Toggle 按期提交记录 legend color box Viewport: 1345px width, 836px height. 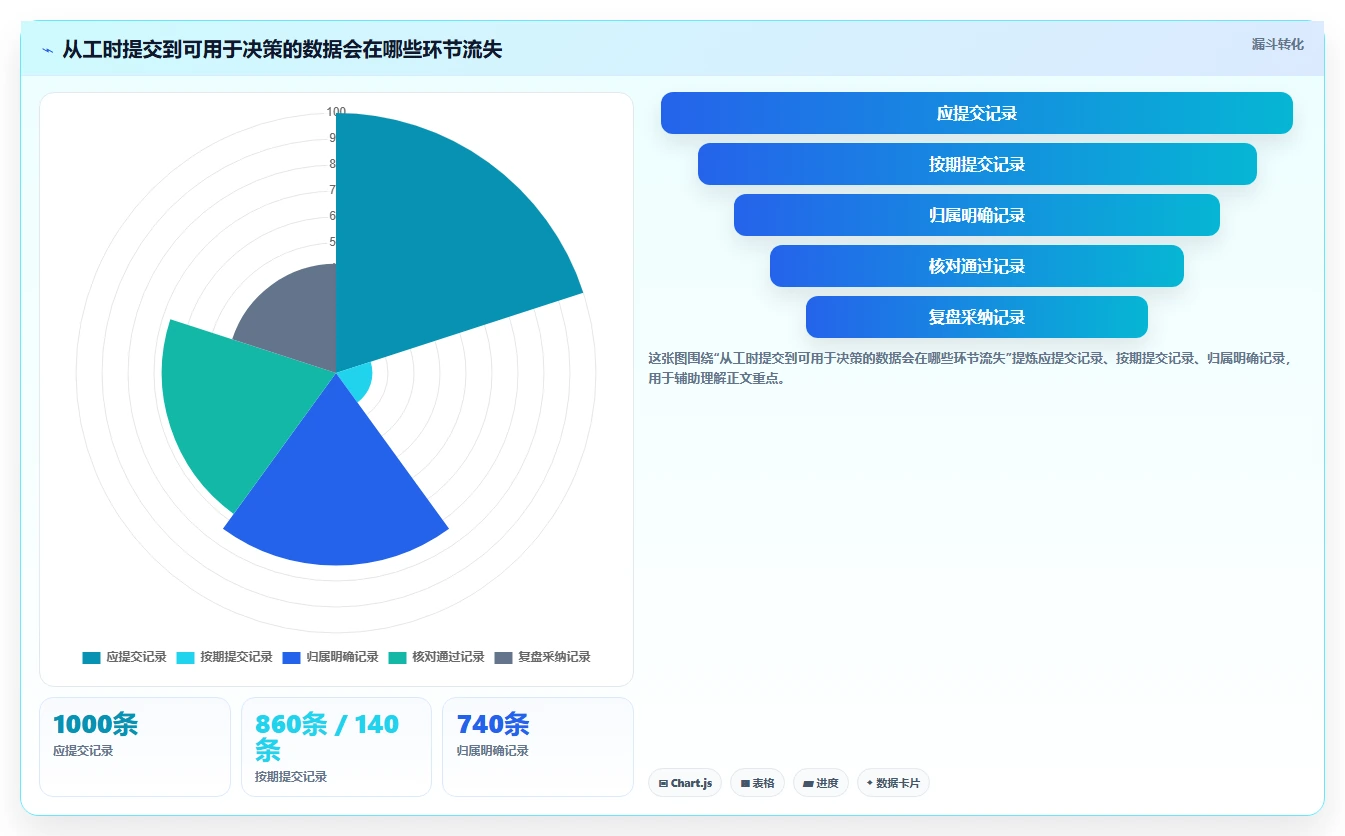[186, 657]
